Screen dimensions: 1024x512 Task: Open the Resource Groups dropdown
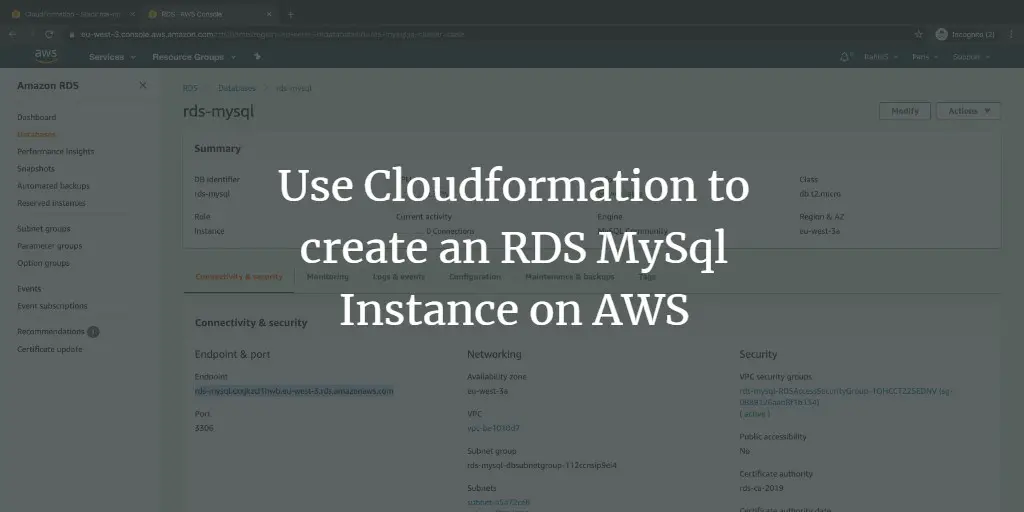pos(193,57)
